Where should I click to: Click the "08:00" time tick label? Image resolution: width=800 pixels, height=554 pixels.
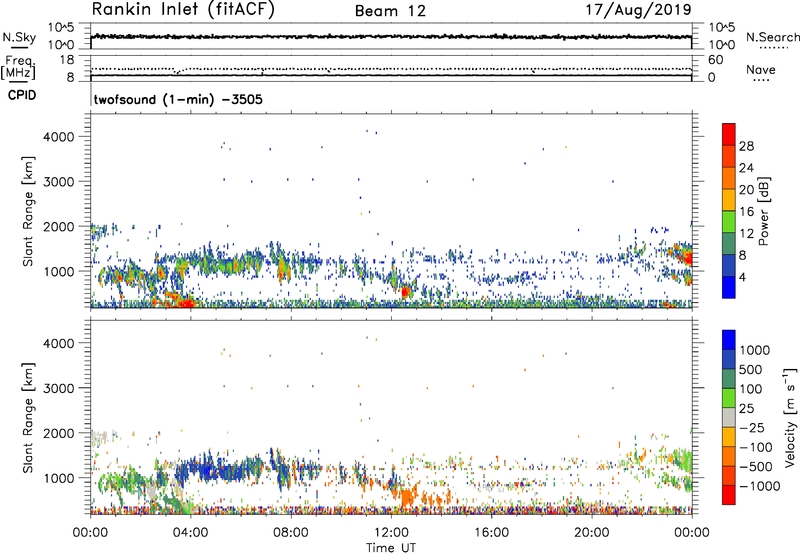[x=291, y=533]
